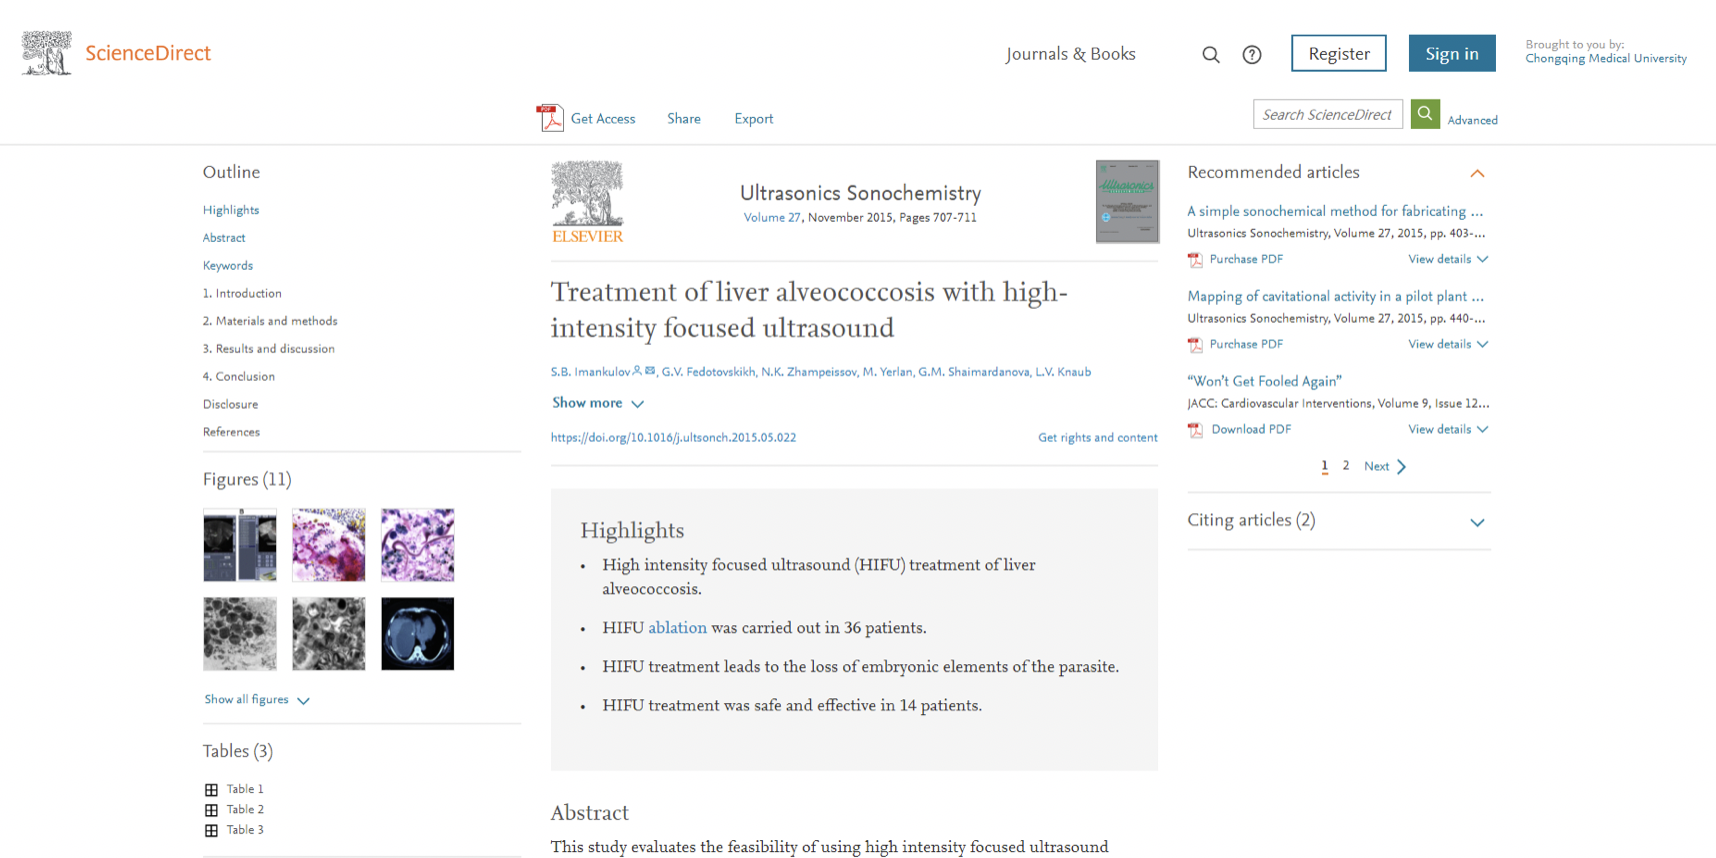Open the article DOI link

(x=673, y=438)
